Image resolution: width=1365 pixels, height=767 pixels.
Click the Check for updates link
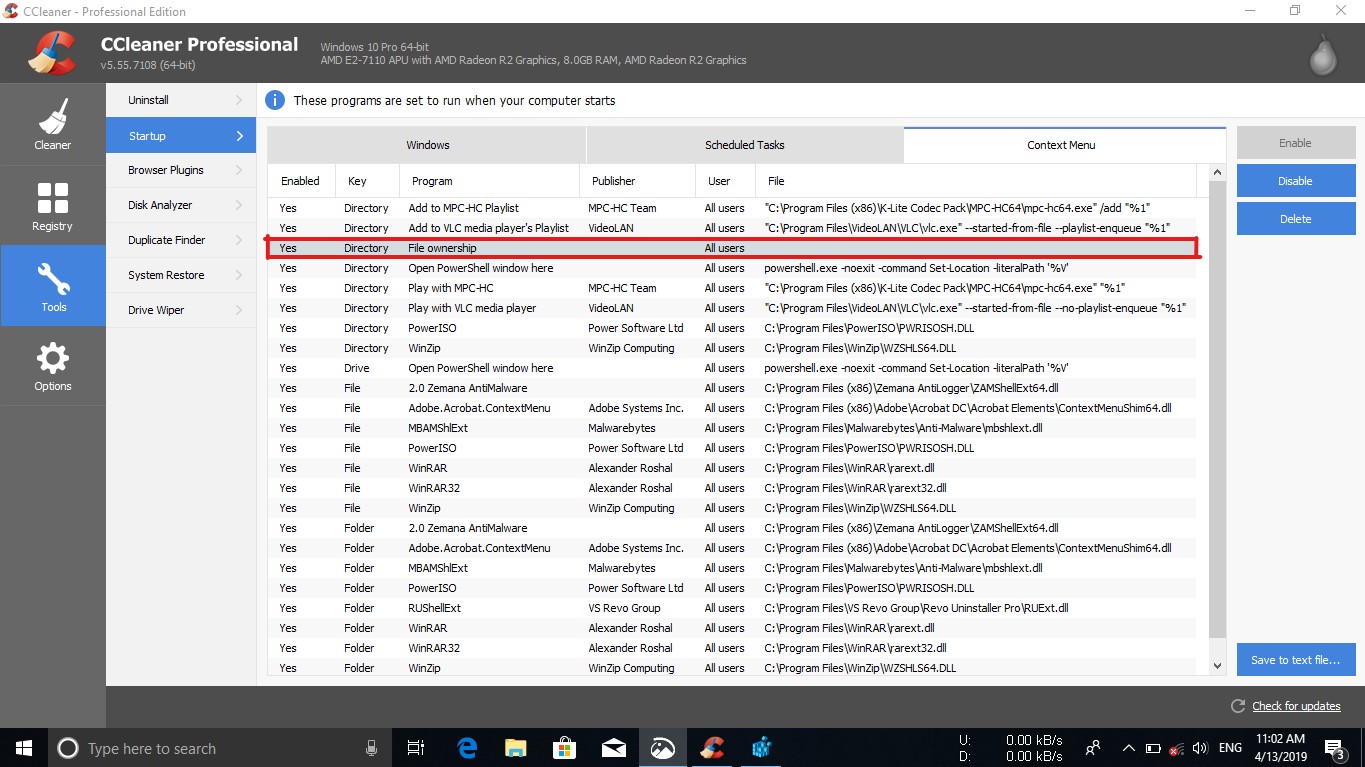[x=1296, y=706]
